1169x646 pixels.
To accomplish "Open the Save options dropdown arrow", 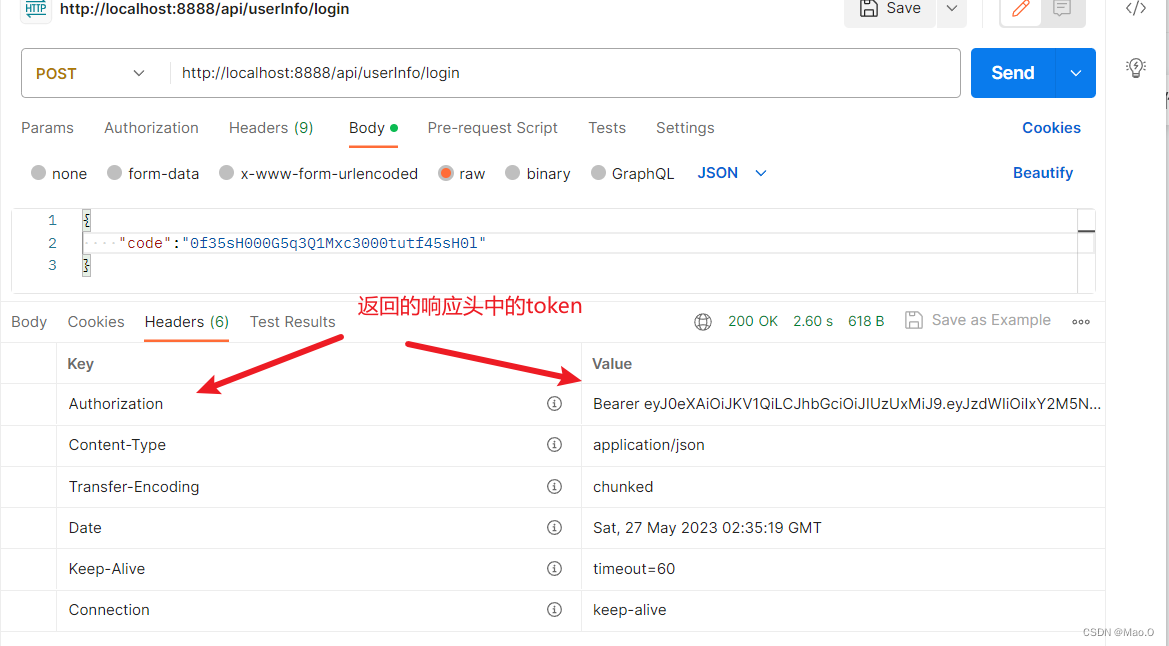I will (951, 9).
